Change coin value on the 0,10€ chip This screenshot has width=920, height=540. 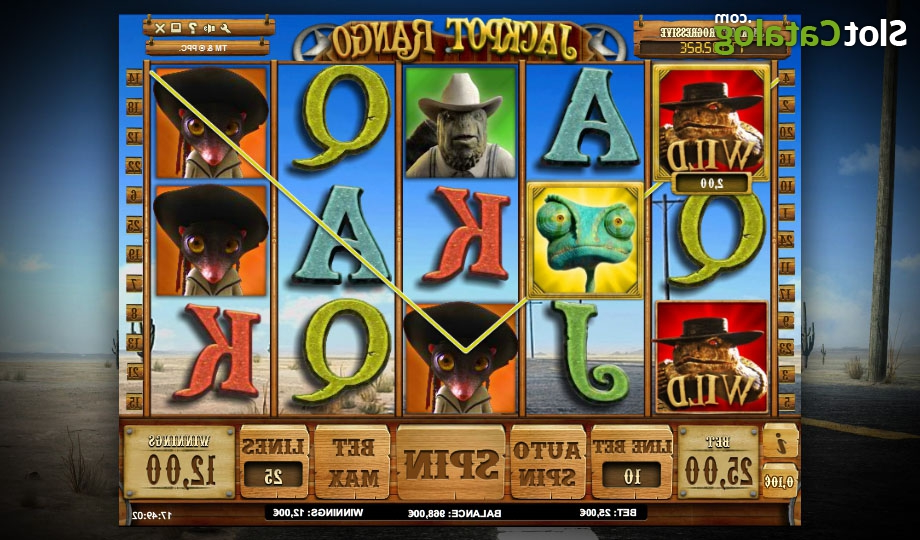[780, 481]
